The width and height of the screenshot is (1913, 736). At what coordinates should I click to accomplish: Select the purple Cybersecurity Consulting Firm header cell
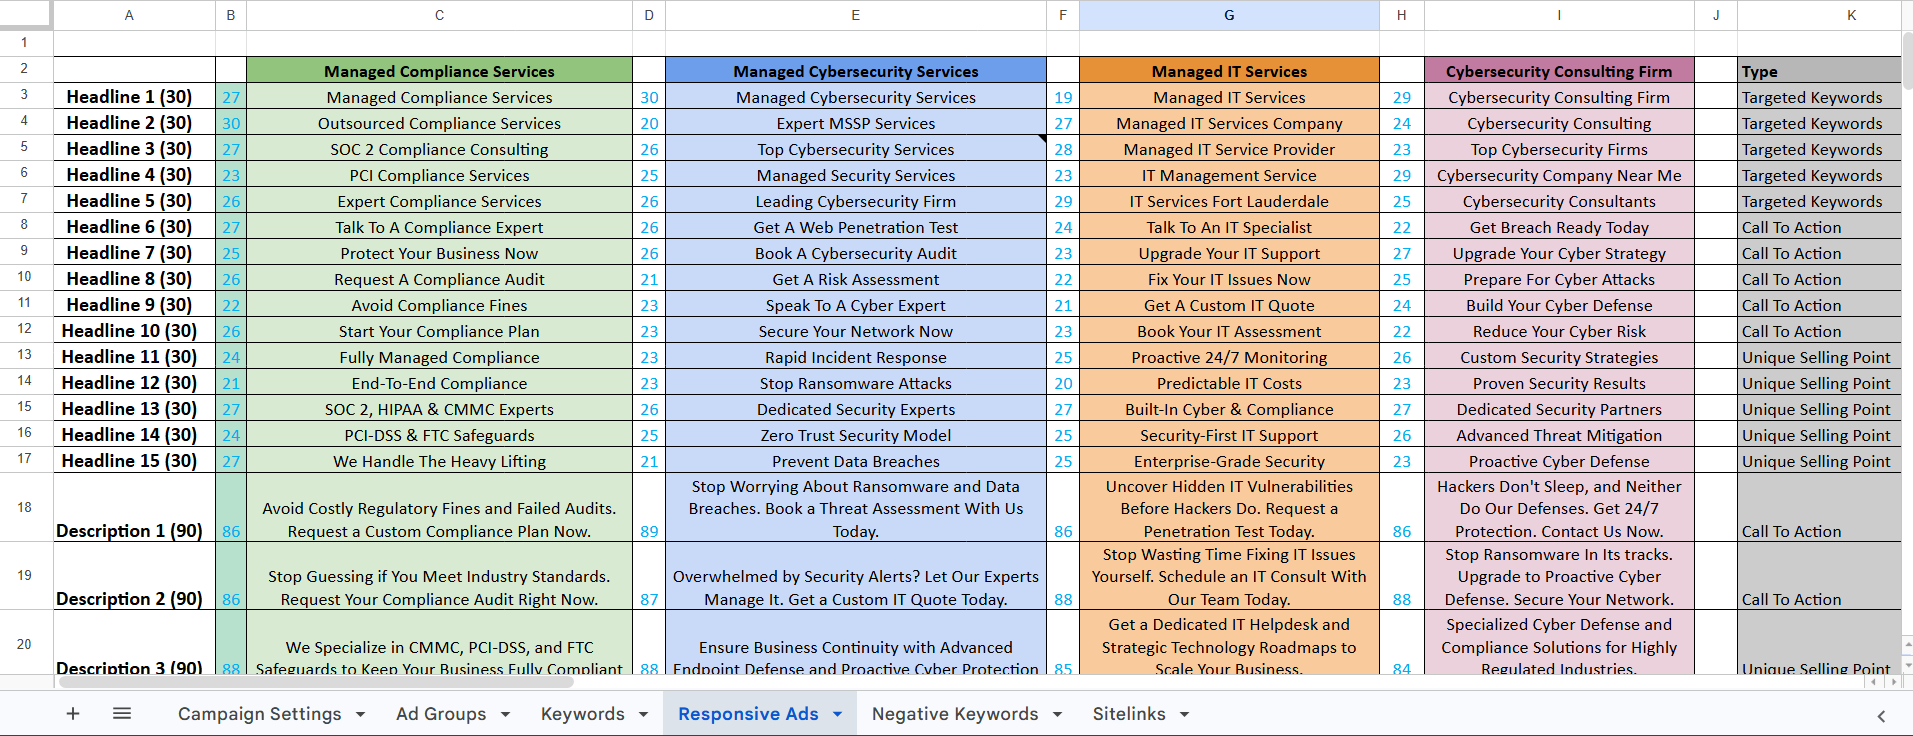coord(1559,70)
